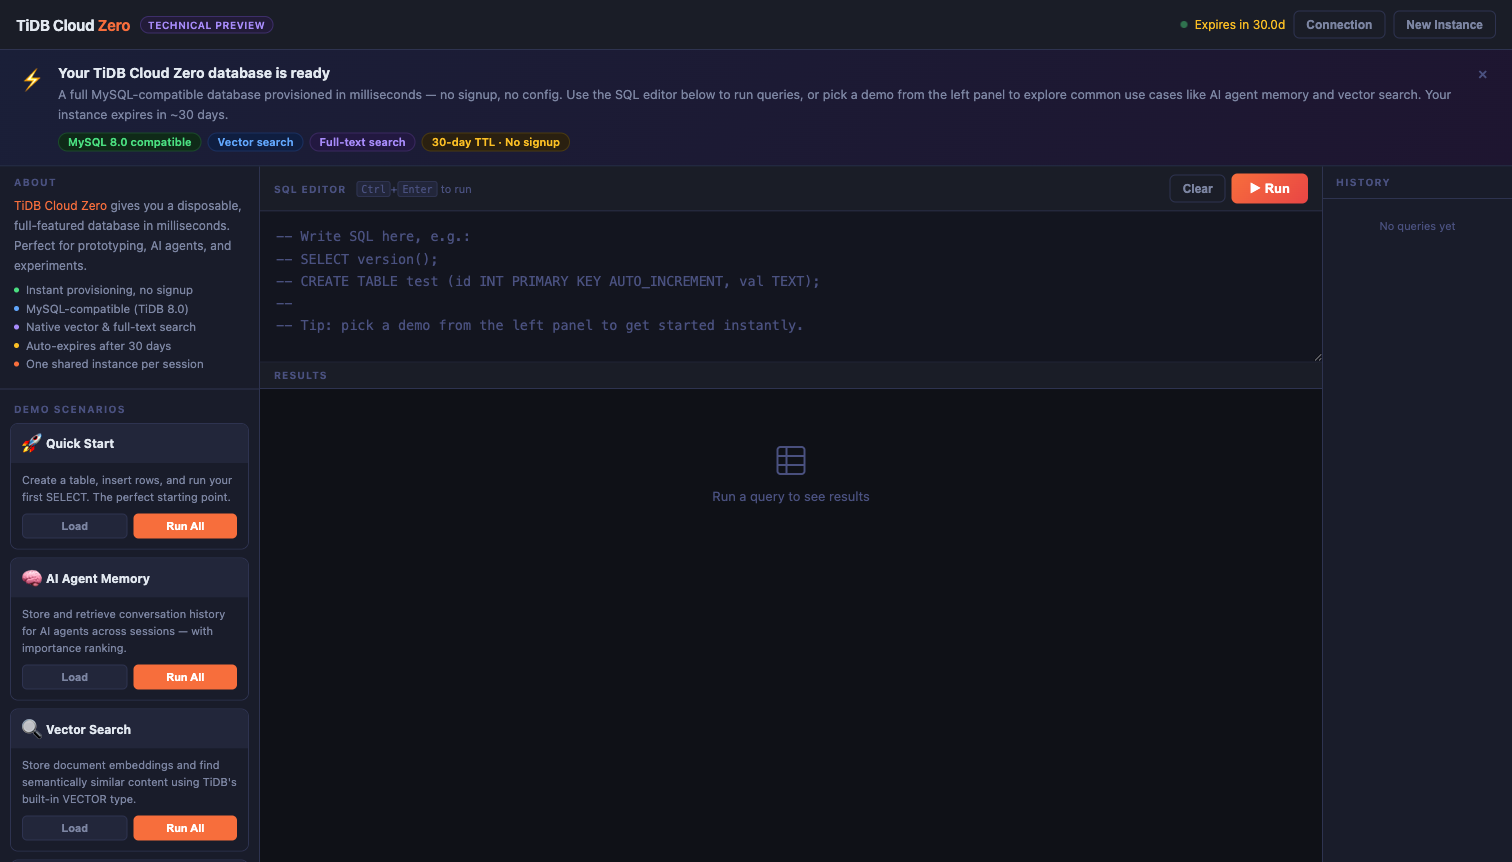Screen dimensions: 1512x862
Task: Run the current SQL query
Action: (1269, 188)
